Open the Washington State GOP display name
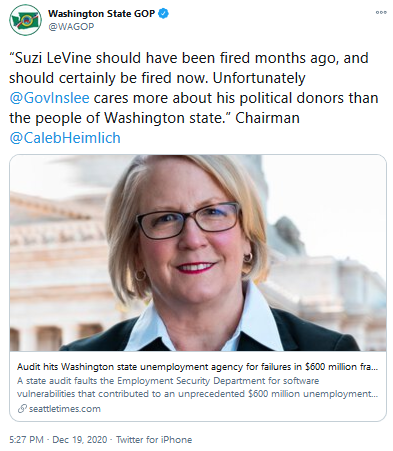 coord(101,14)
